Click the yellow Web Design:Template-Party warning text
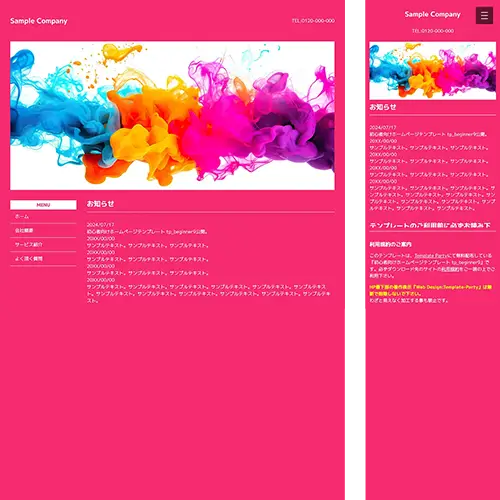500x500 pixels. 430,290
